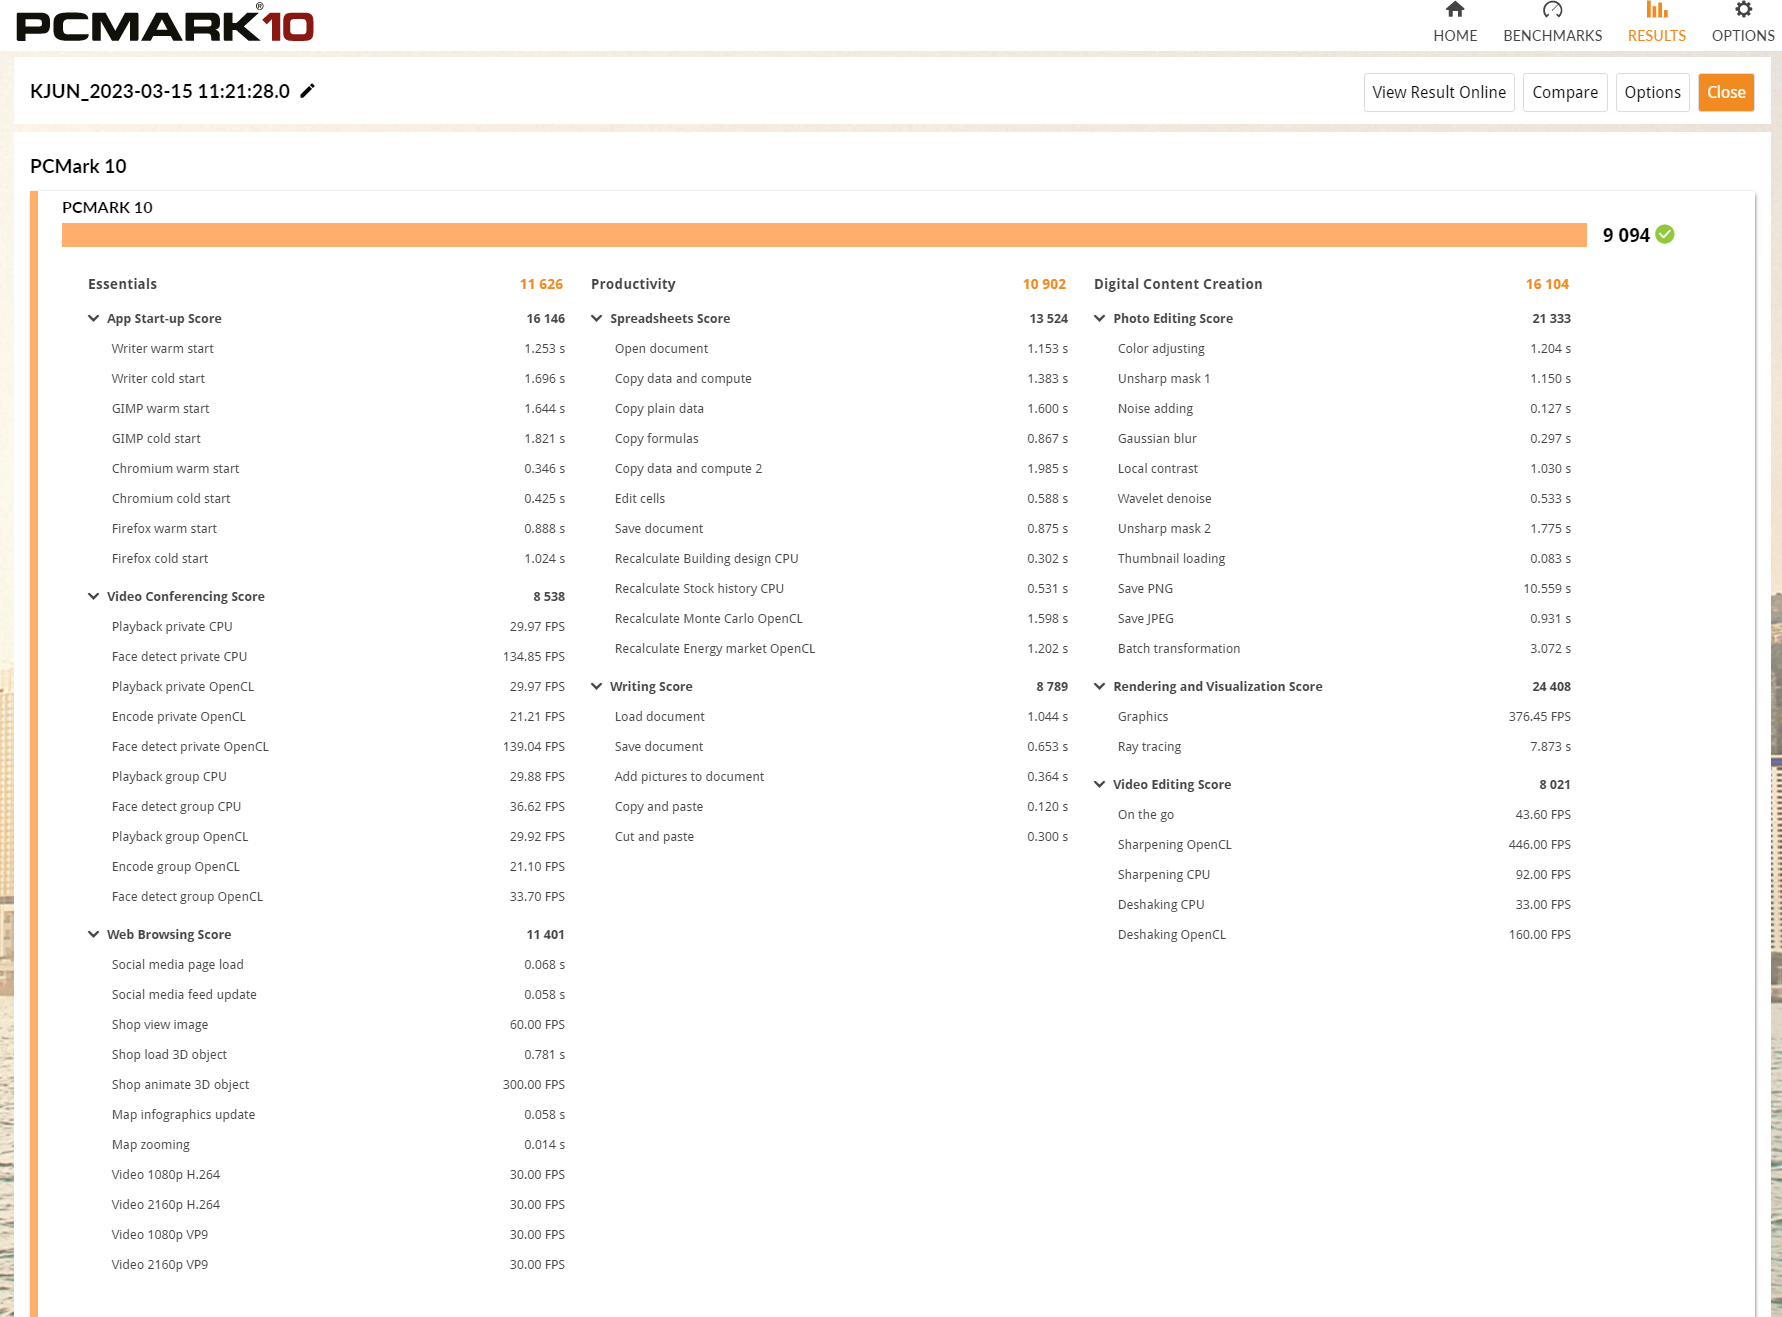Select Encode private OpenCL row
This screenshot has height=1317, width=1782.
(x=338, y=716)
